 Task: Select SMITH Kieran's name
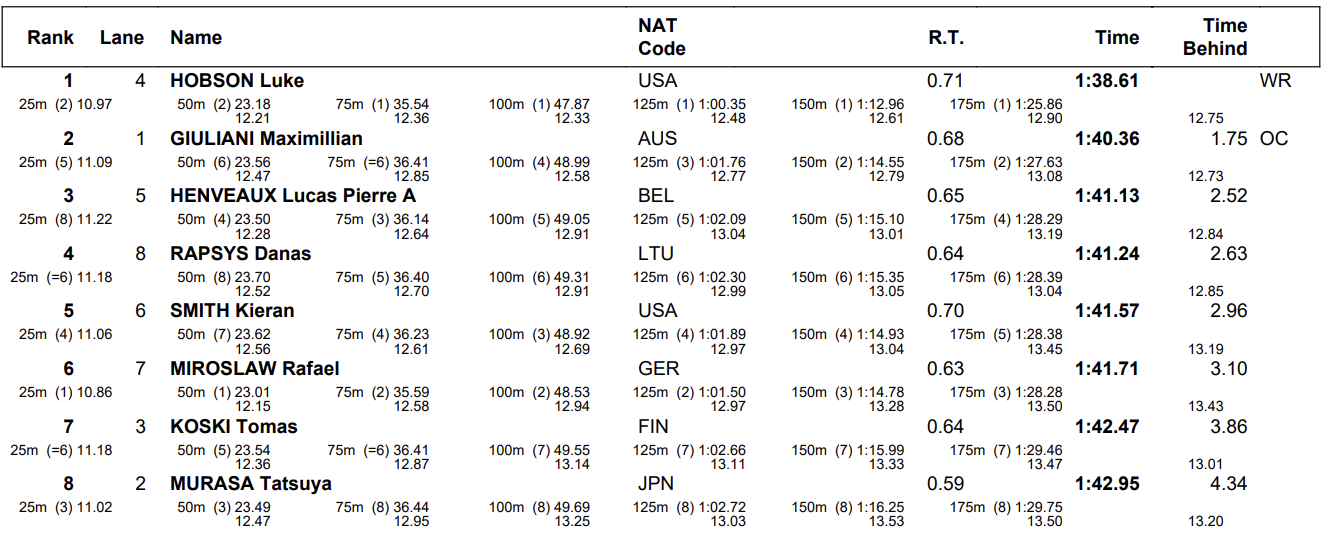click(x=232, y=311)
